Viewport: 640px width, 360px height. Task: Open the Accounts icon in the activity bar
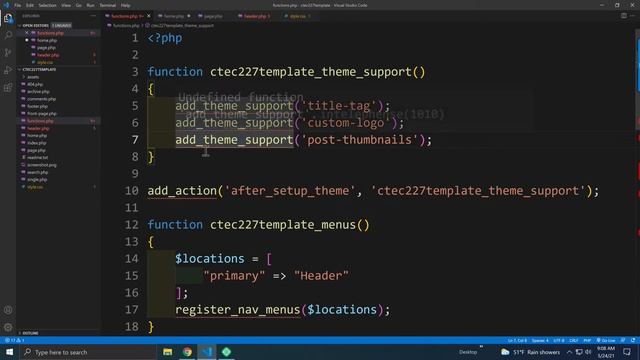tap(8, 310)
